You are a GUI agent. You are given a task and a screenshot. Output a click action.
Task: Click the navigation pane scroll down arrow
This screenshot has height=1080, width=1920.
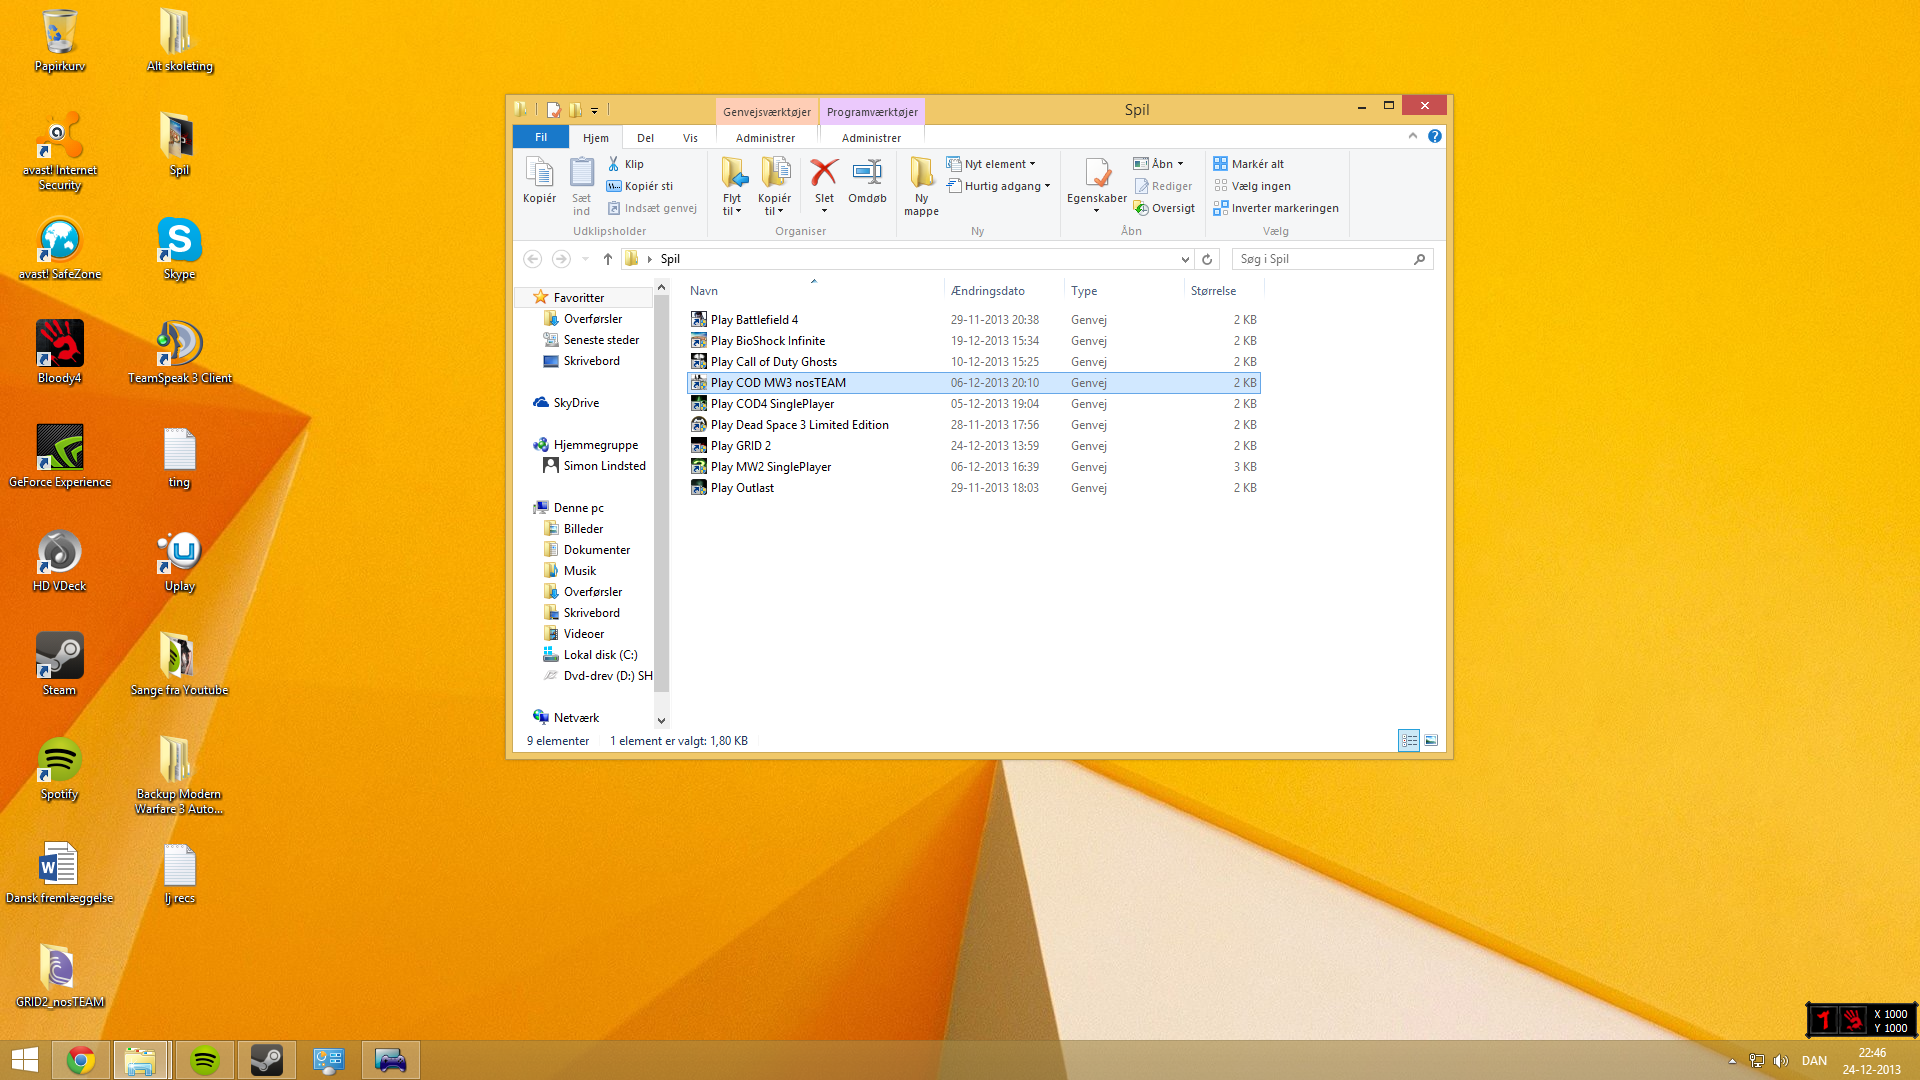661,720
